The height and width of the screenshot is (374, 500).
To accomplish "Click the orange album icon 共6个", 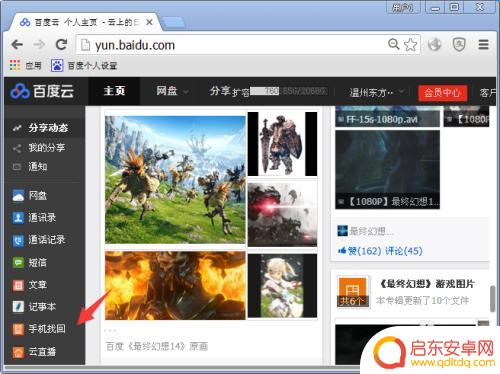I will point(353,292).
